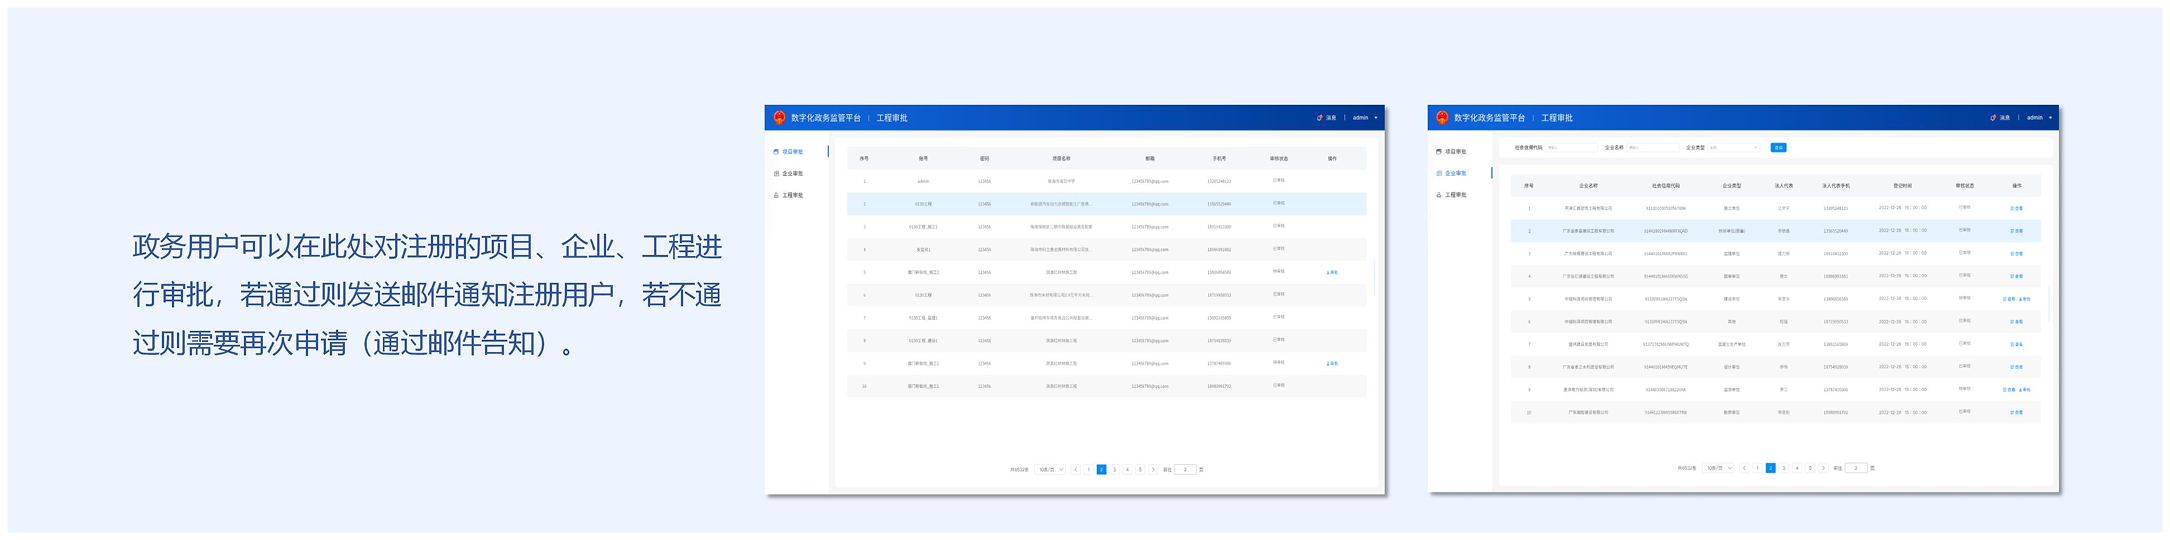Select 项目审批 in right window sidebar
Viewport: 2170px width, 540px height.
click(x=1452, y=152)
